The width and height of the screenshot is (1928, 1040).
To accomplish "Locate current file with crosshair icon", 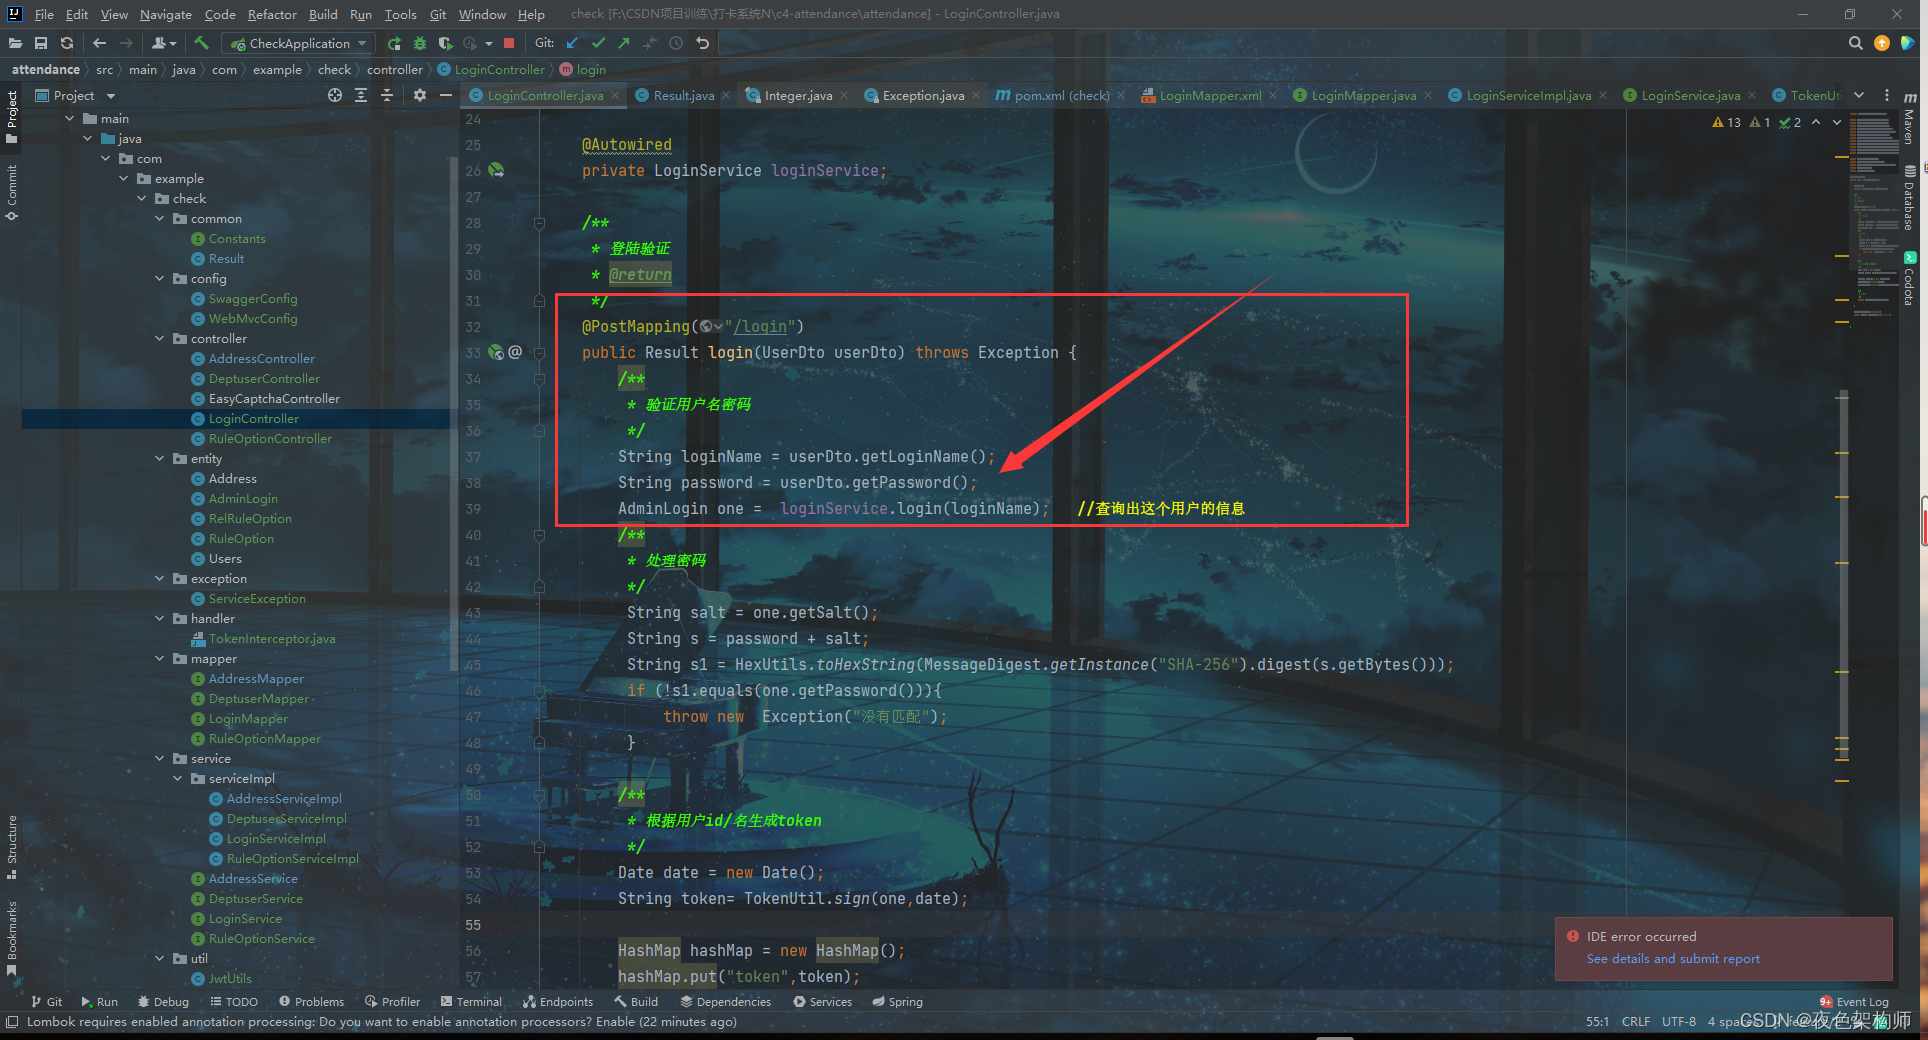I will pyautogui.click(x=335, y=95).
